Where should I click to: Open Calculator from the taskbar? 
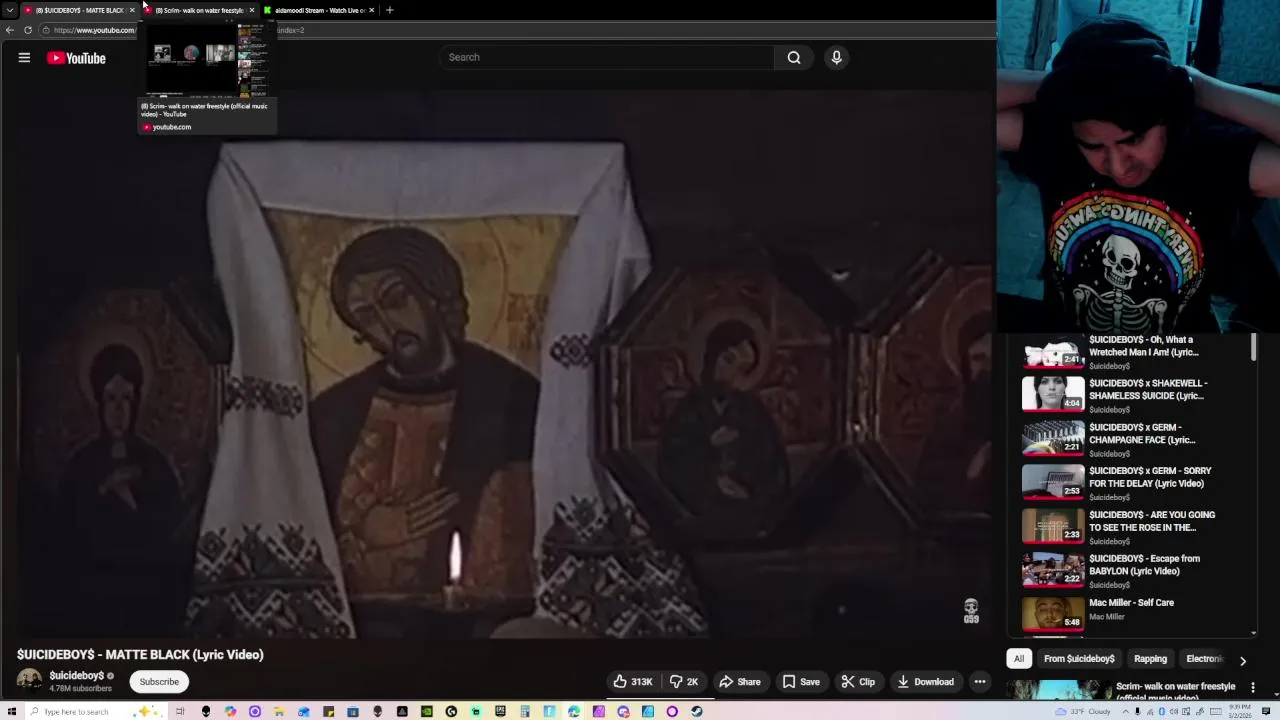pos(525,711)
